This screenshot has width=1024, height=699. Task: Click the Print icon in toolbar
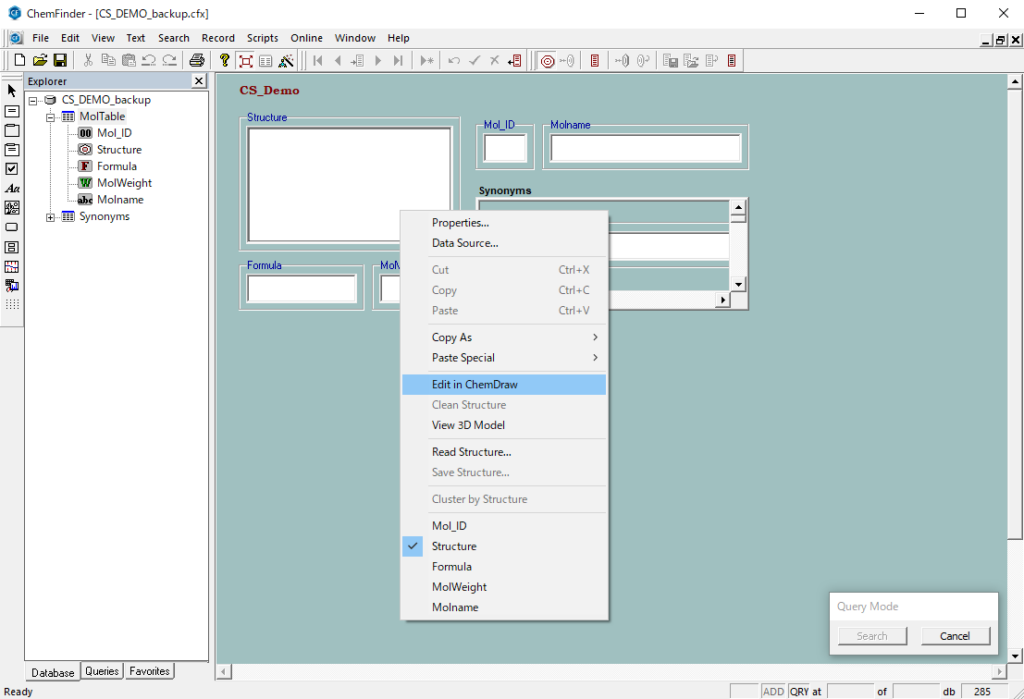pyautogui.click(x=197, y=61)
